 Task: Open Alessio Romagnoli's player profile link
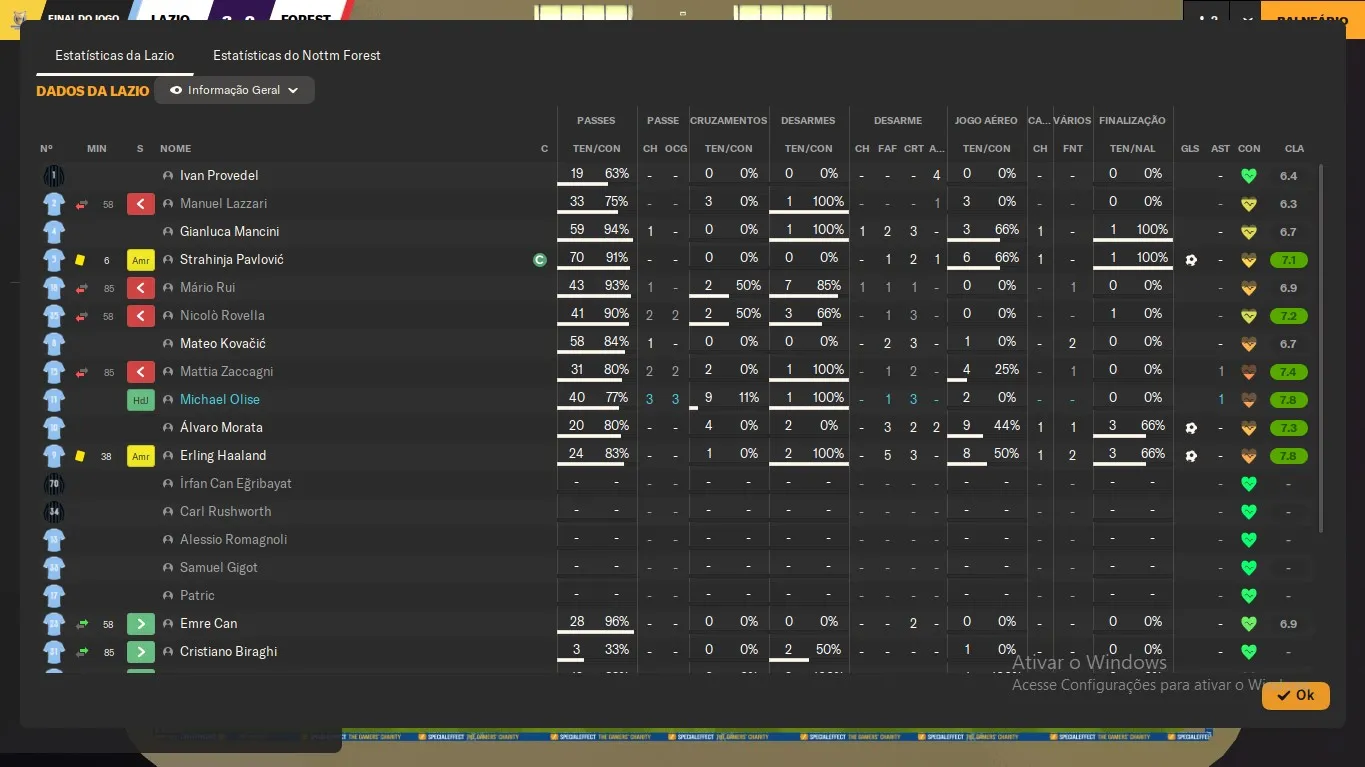click(x=233, y=539)
